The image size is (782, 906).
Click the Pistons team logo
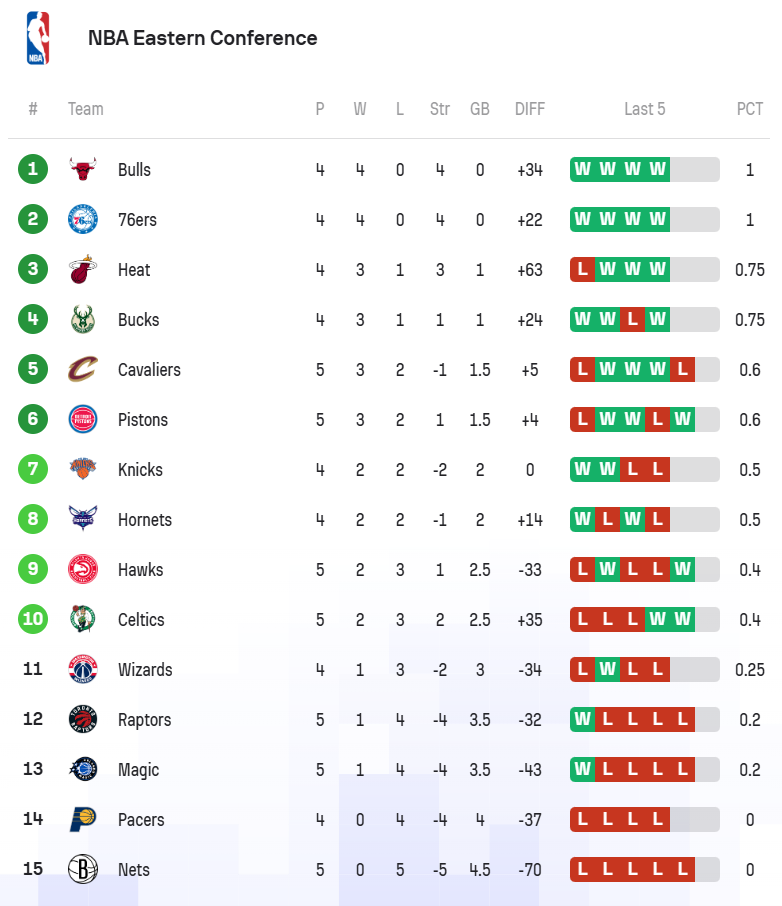[83, 419]
